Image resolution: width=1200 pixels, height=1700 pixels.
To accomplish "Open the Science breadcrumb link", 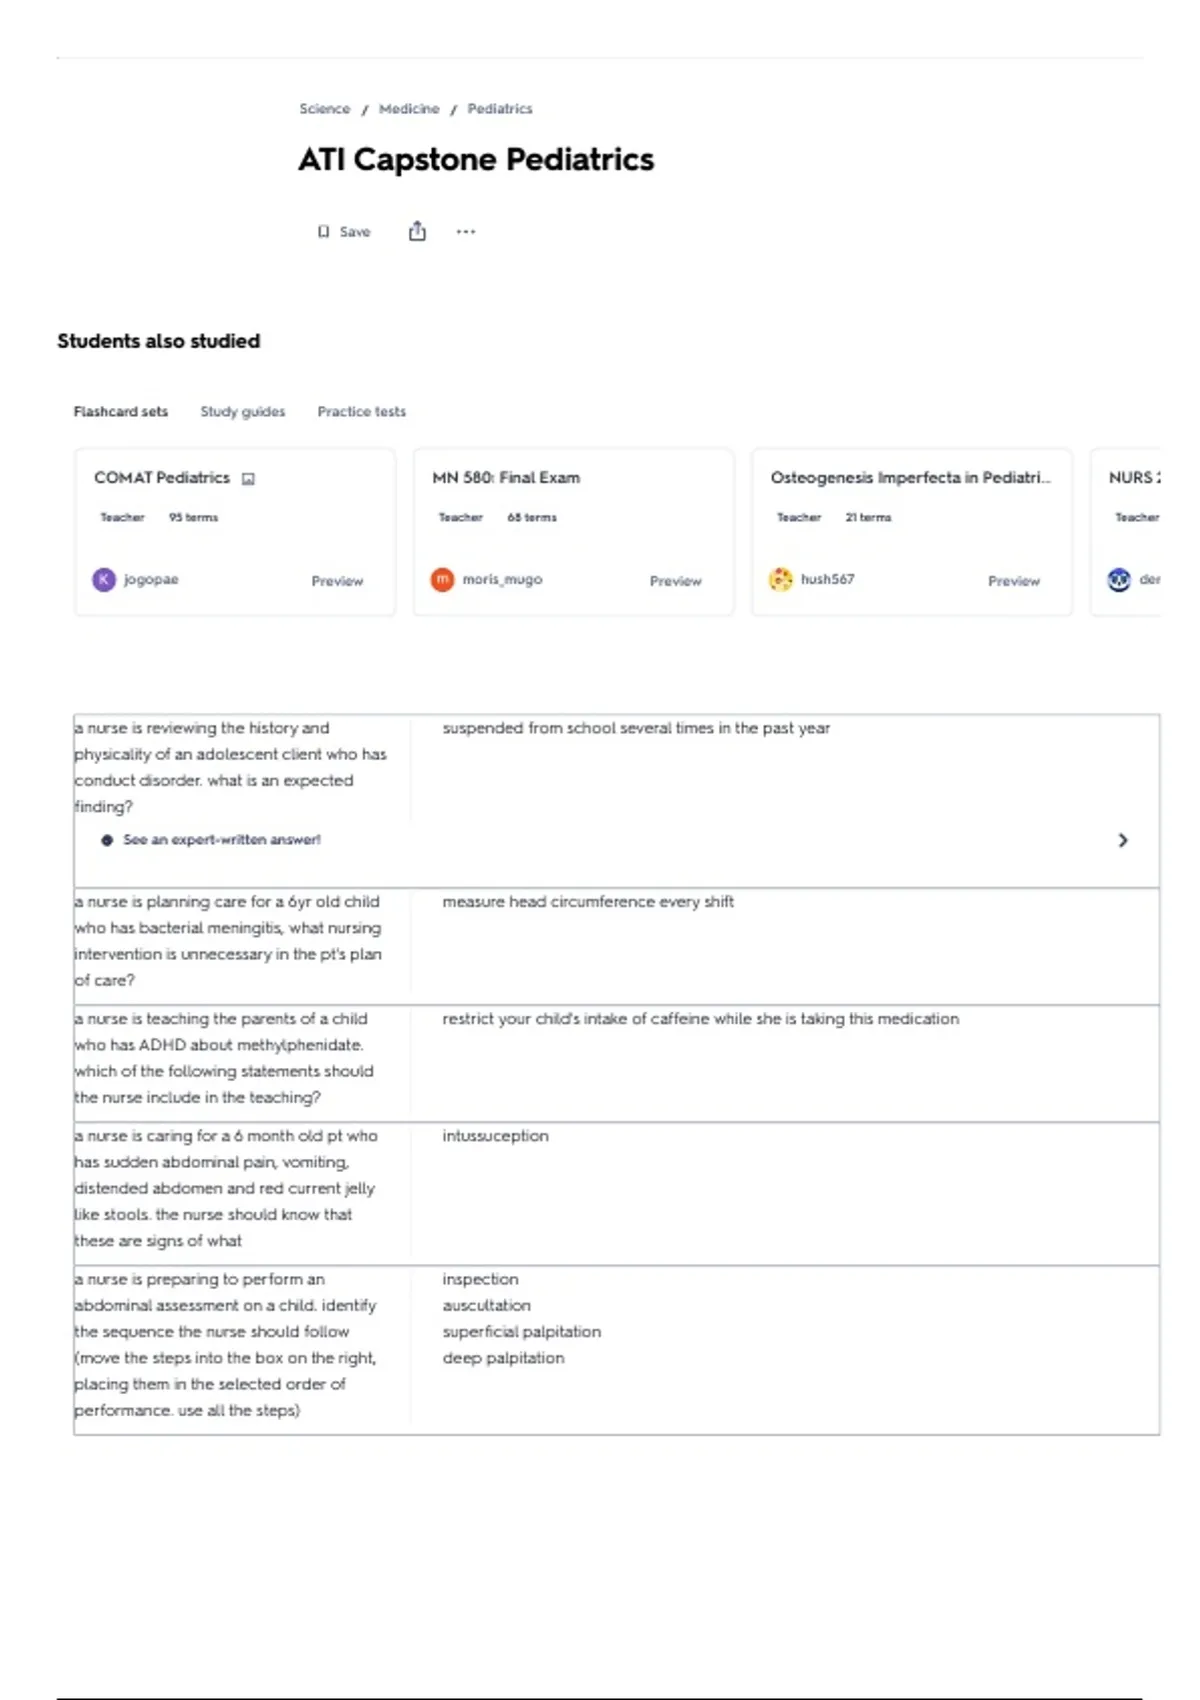I will click(x=325, y=109).
